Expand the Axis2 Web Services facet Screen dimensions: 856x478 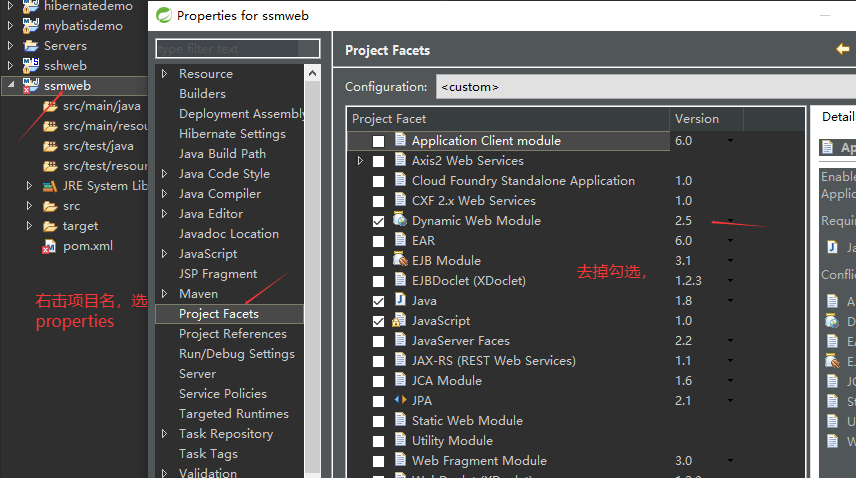pyautogui.click(x=360, y=160)
